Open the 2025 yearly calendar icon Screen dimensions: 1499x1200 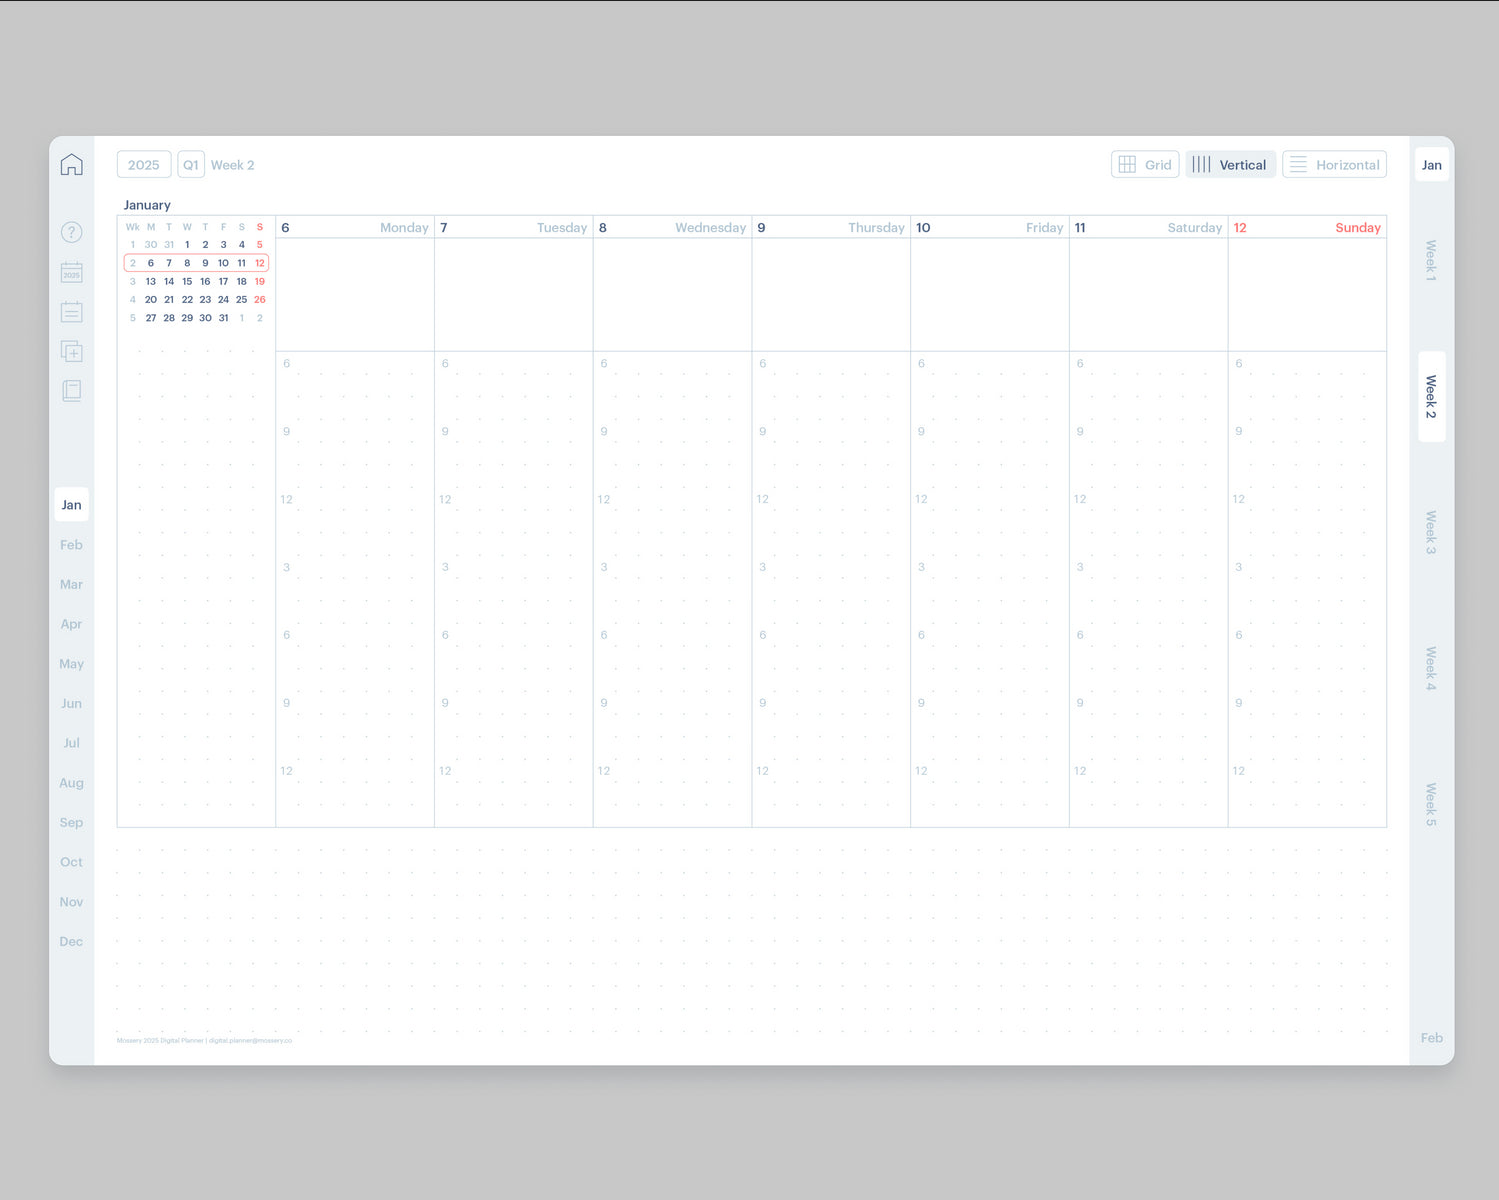[x=71, y=272]
